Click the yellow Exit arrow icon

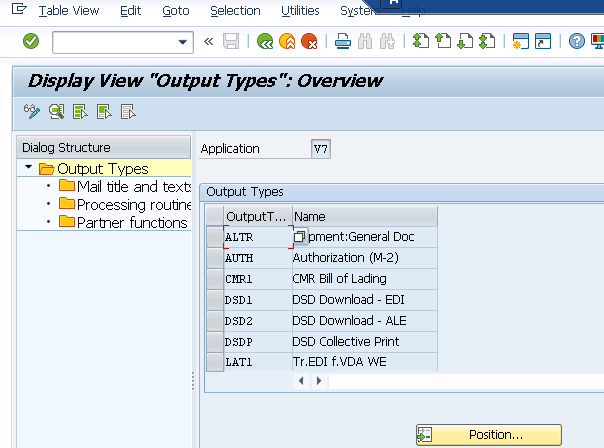287,41
